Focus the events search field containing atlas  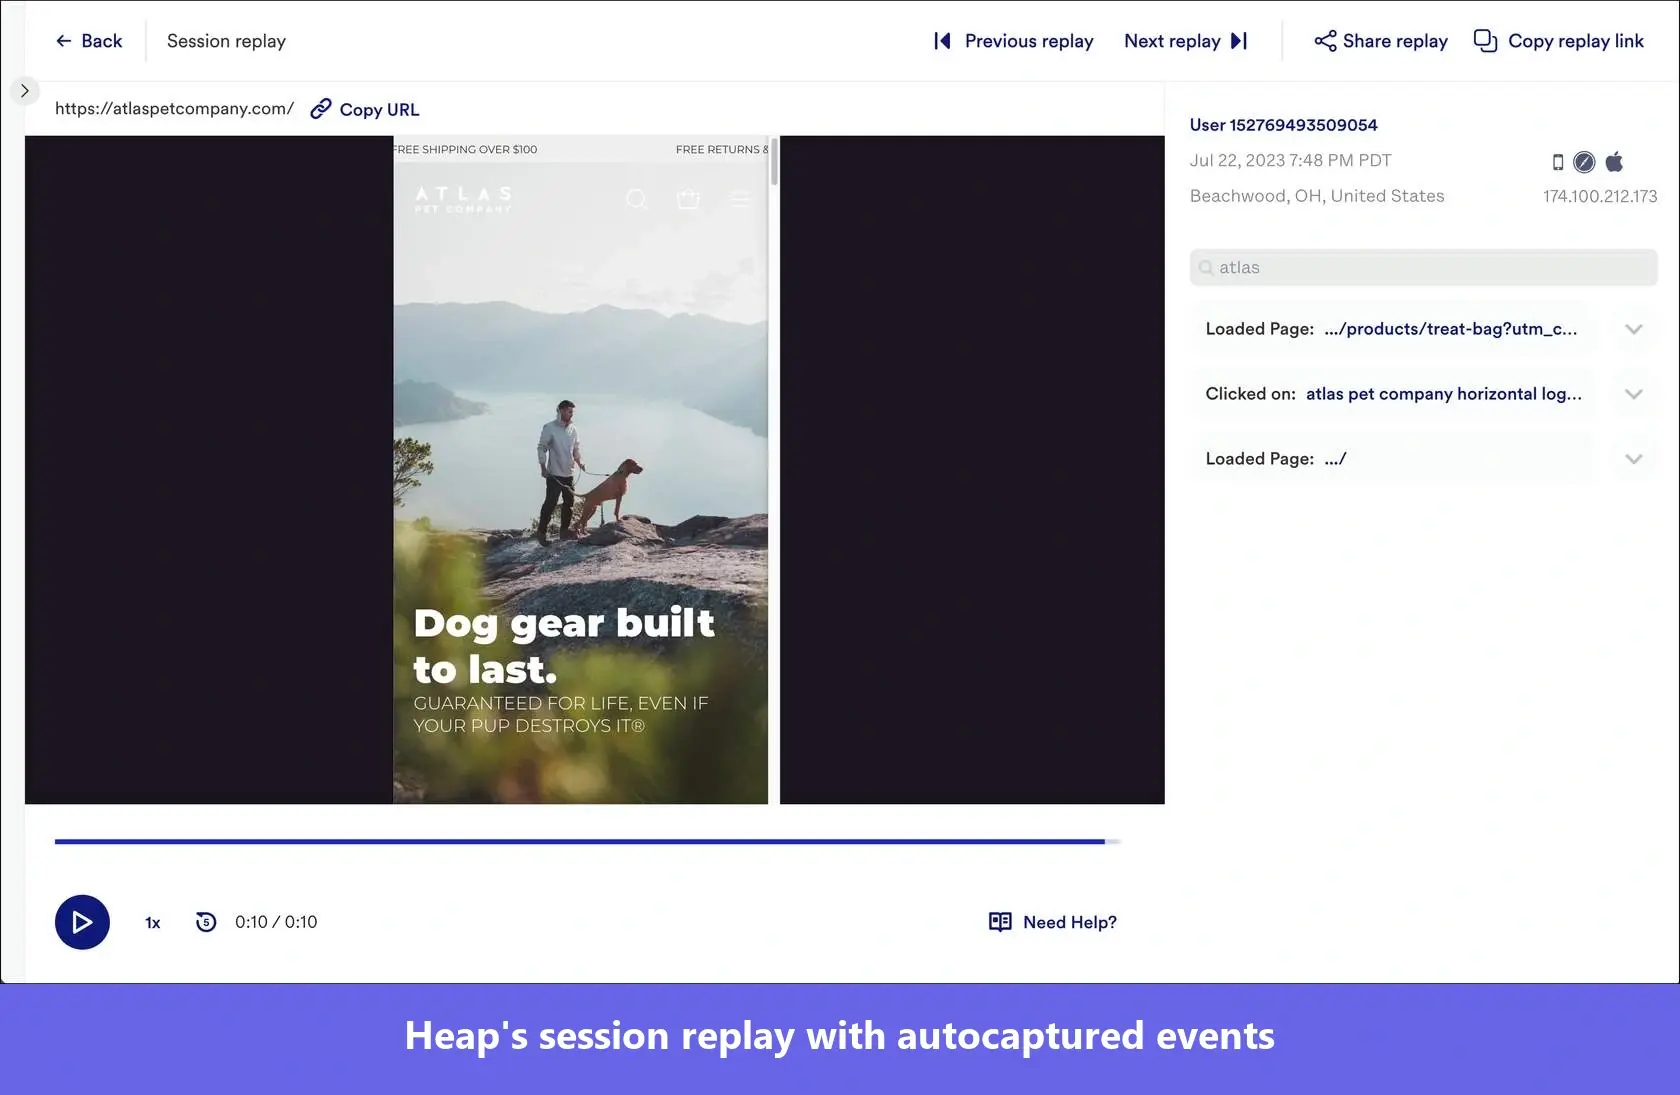pos(1423,268)
